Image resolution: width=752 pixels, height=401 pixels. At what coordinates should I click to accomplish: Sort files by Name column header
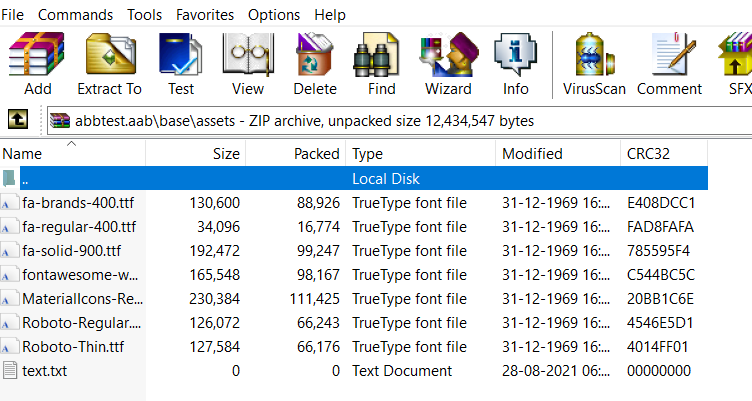[72, 154]
